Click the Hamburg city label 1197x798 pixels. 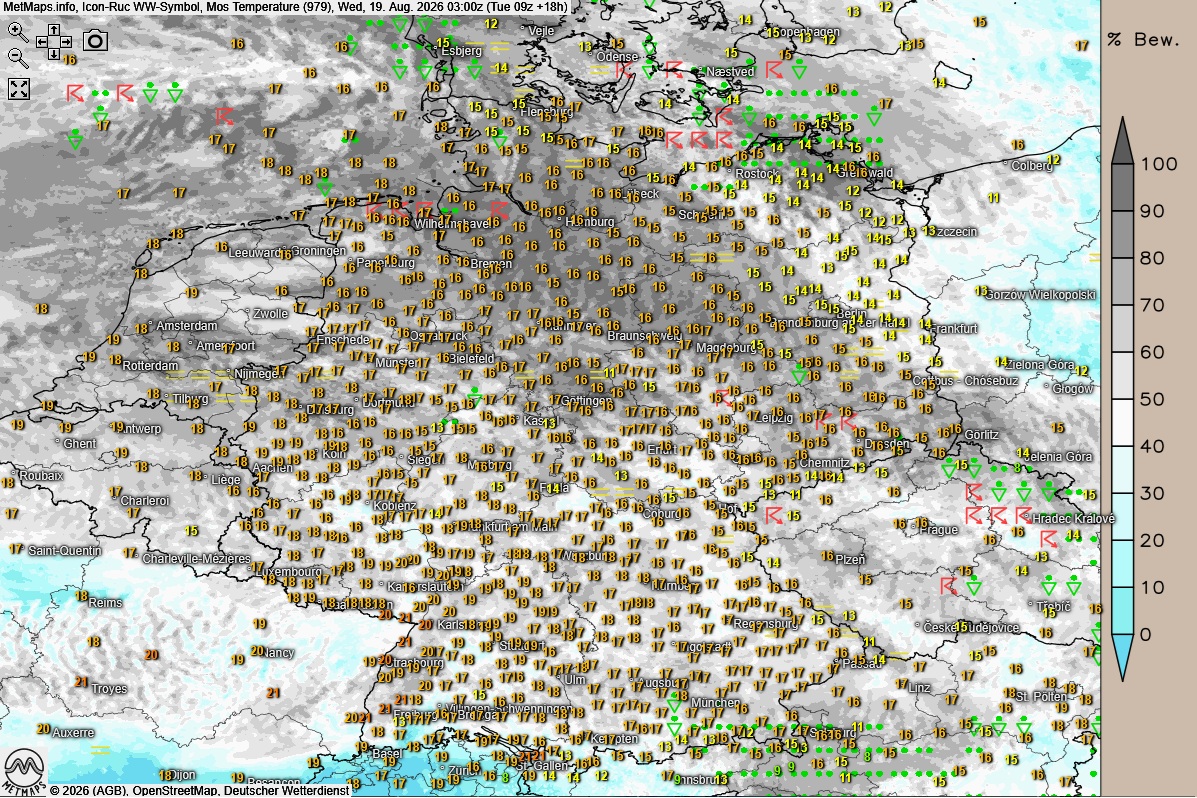pyautogui.click(x=589, y=221)
